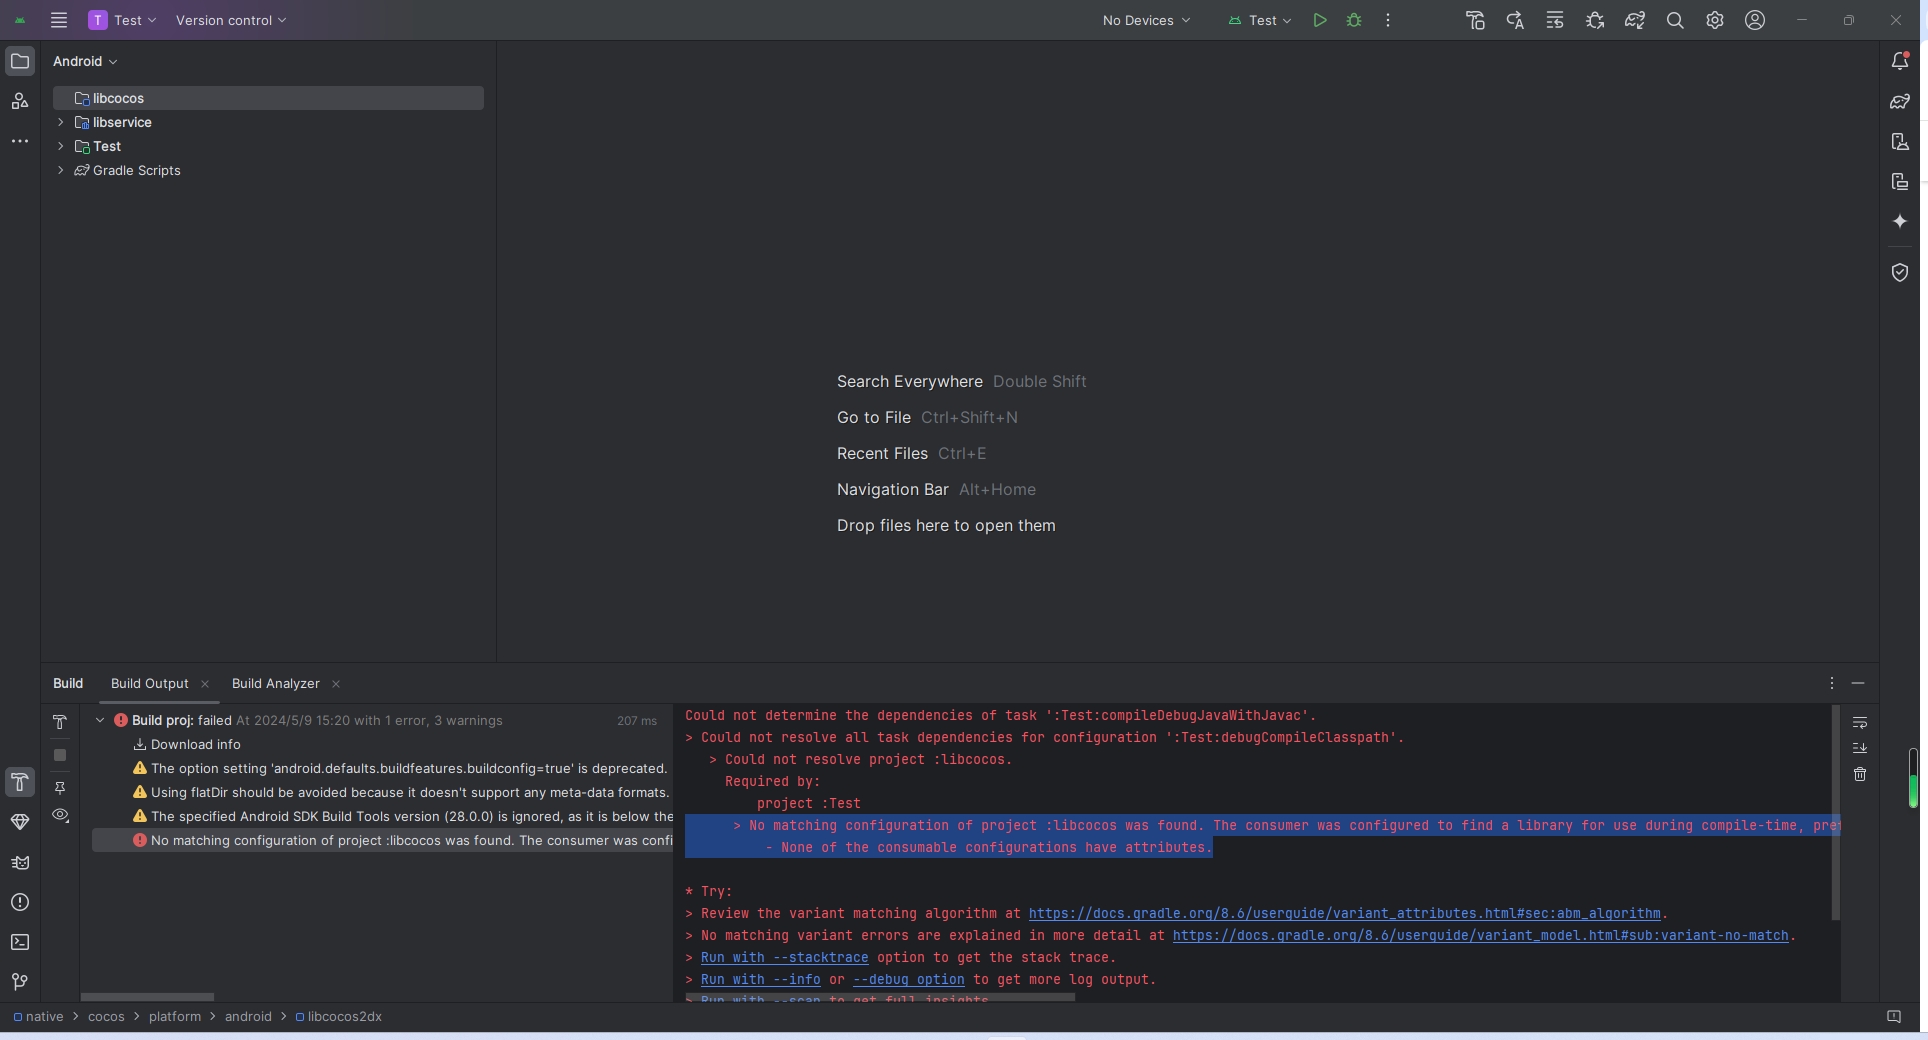Open the shield icon tool window in right sidebar
Image resolution: width=1928 pixels, height=1040 pixels.
(1900, 272)
